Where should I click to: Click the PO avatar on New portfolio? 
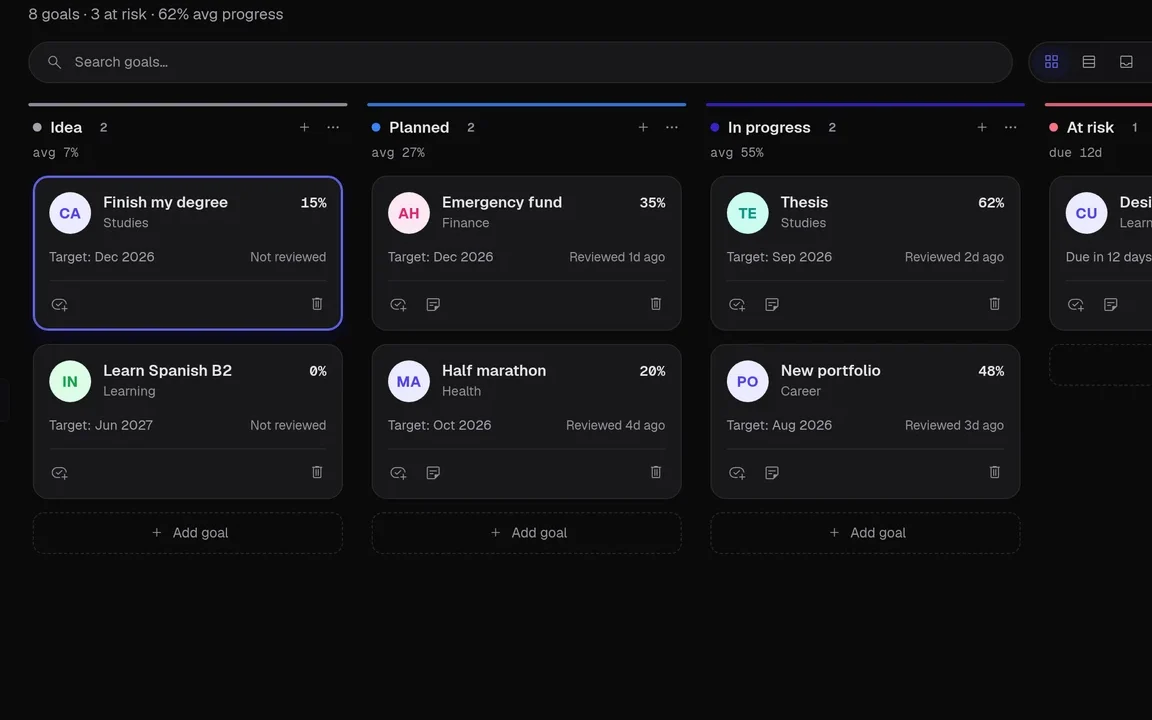tap(747, 381)
